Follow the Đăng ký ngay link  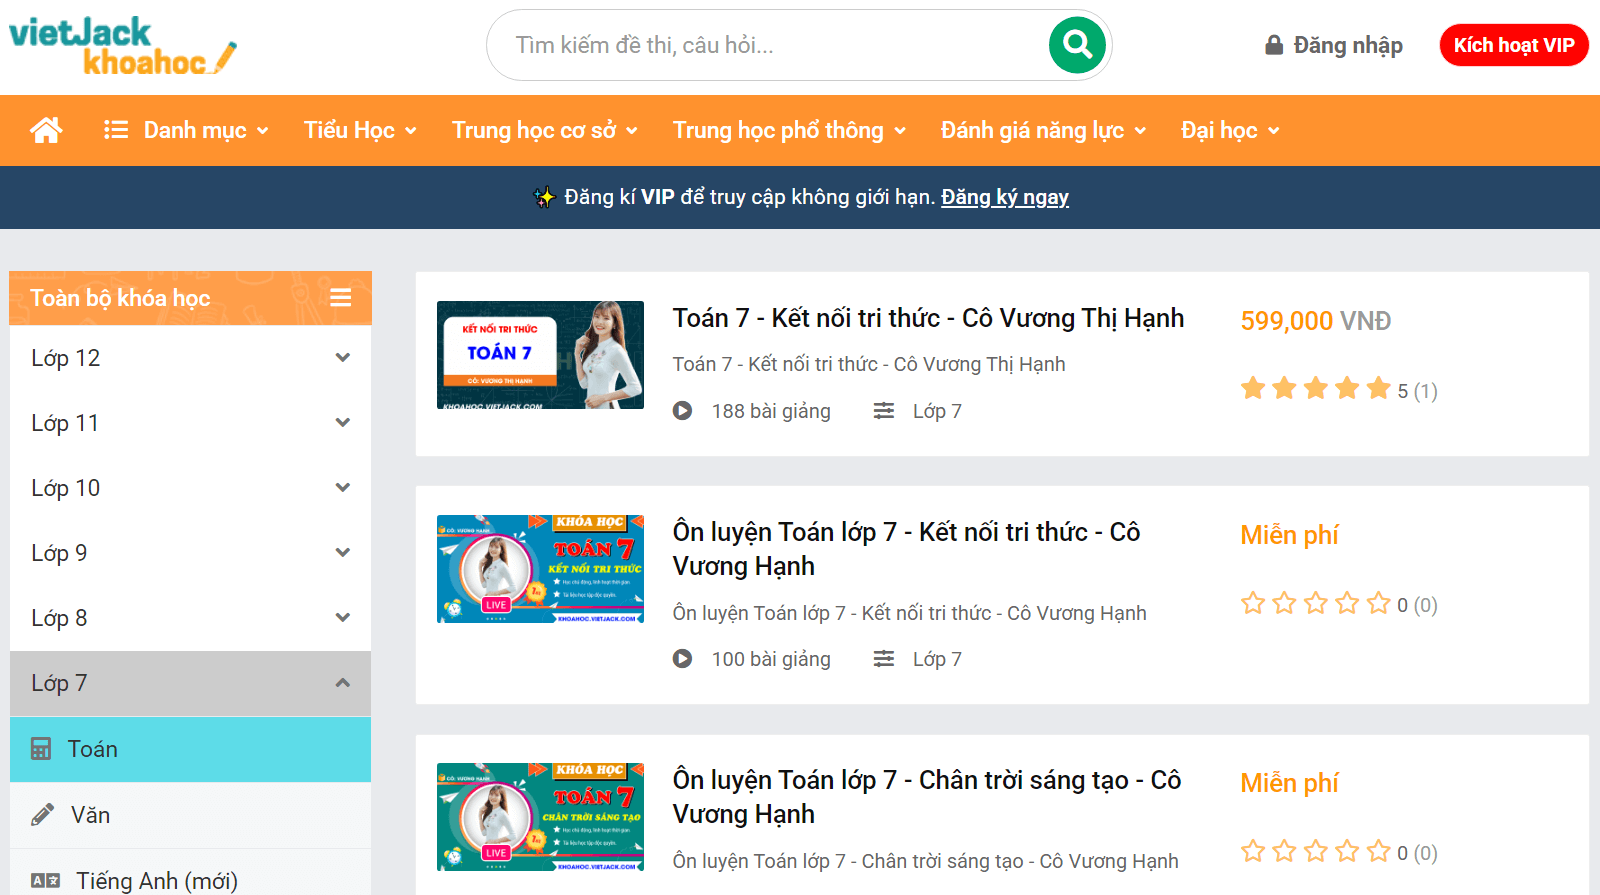click(1004, 197)
